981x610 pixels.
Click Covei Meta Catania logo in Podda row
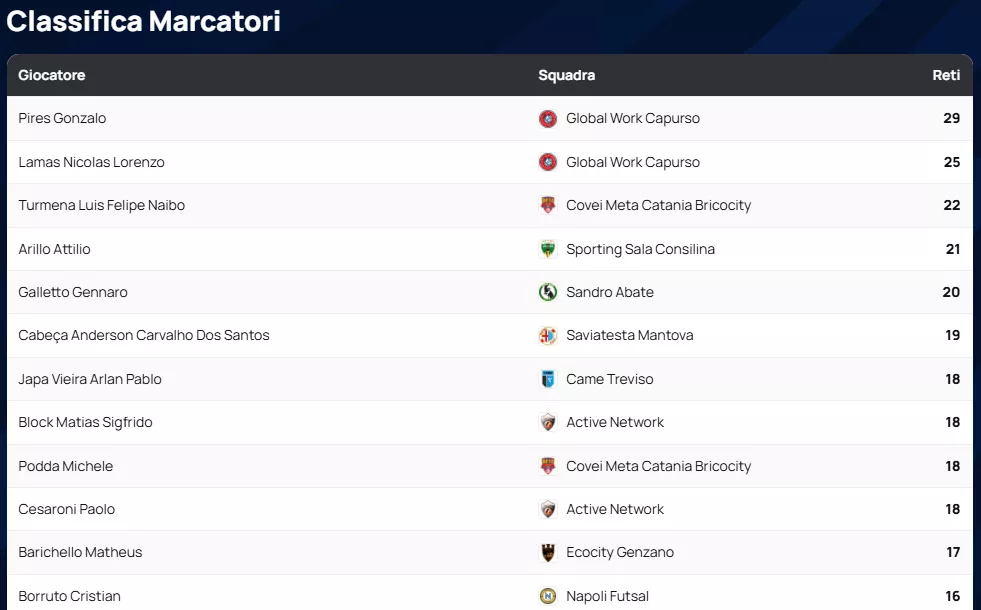point(547,466)
